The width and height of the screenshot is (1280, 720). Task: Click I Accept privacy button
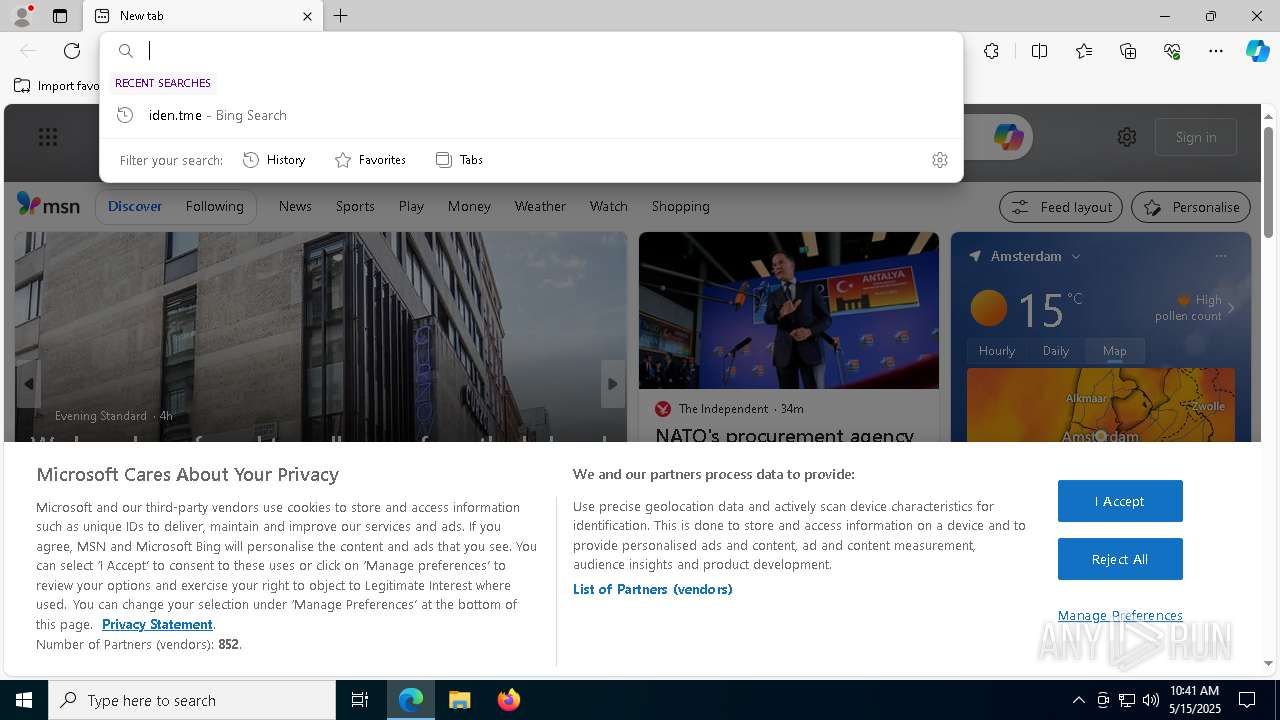click(x=1120, y=501)
